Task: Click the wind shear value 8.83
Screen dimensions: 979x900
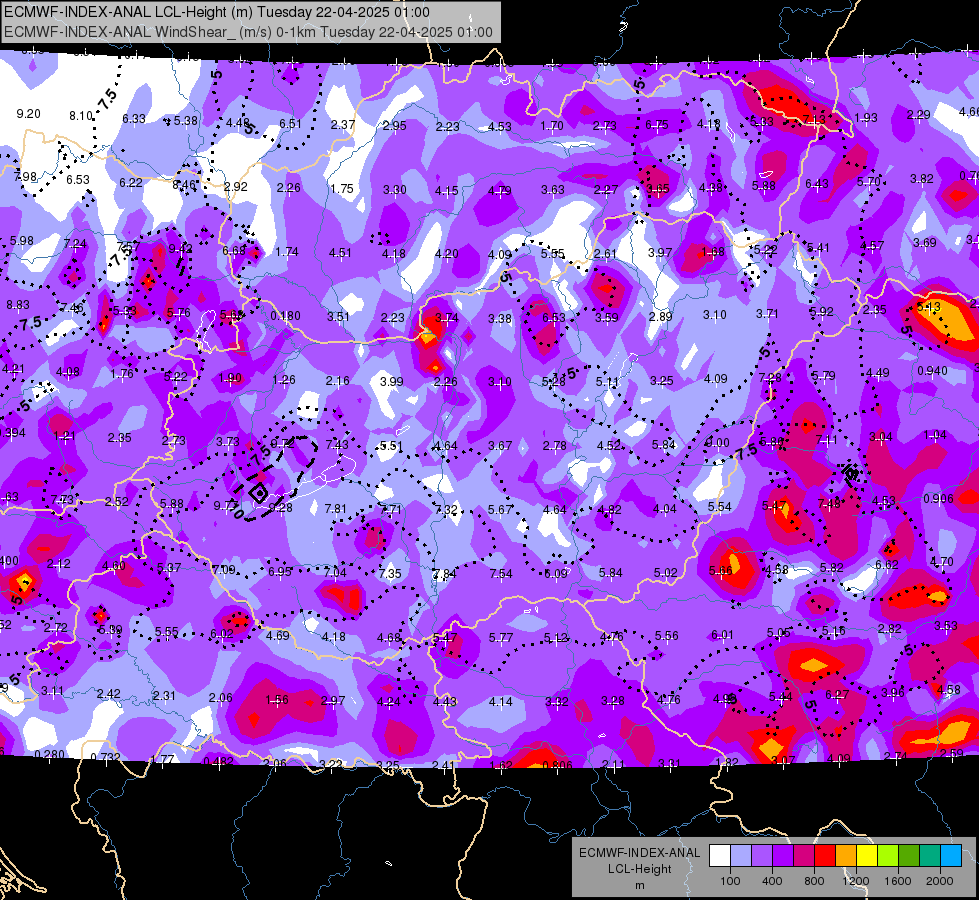Action: (17, 305)
